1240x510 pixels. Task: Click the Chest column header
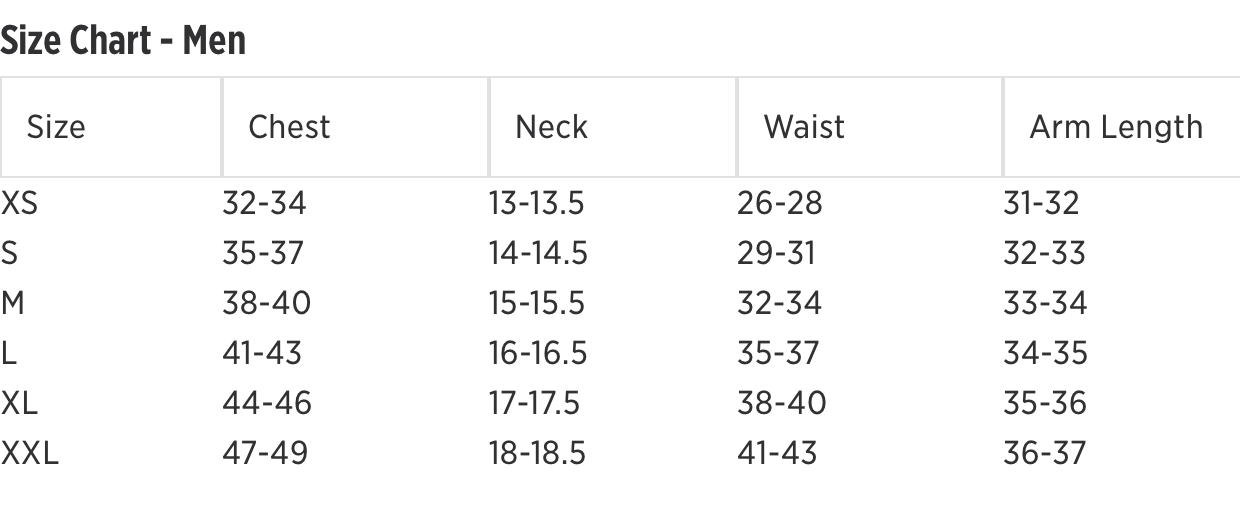click(289, 127)
